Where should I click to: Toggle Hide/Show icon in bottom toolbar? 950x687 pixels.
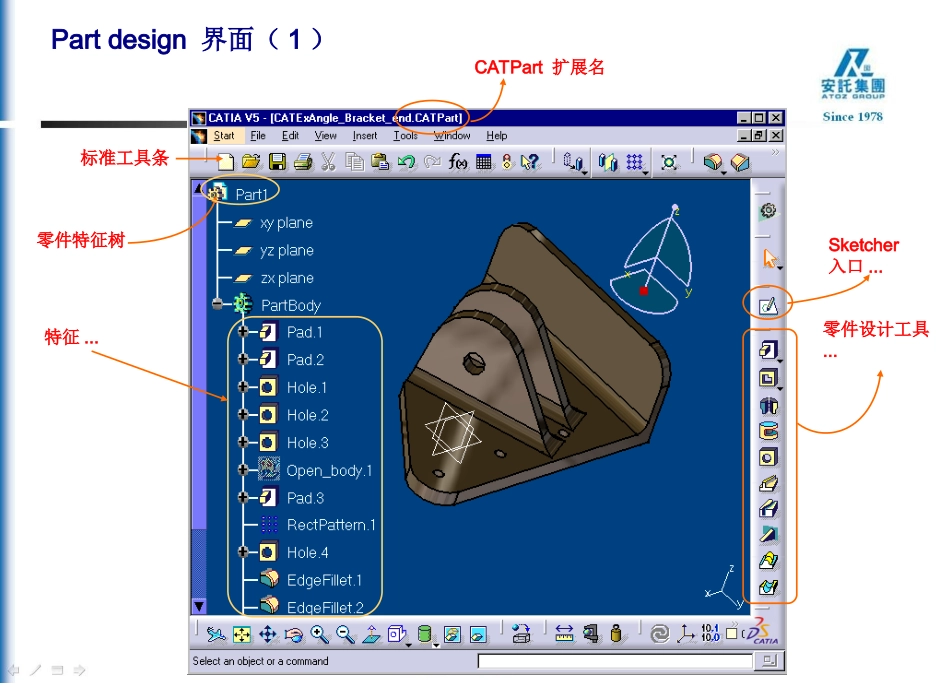(452, 634)
